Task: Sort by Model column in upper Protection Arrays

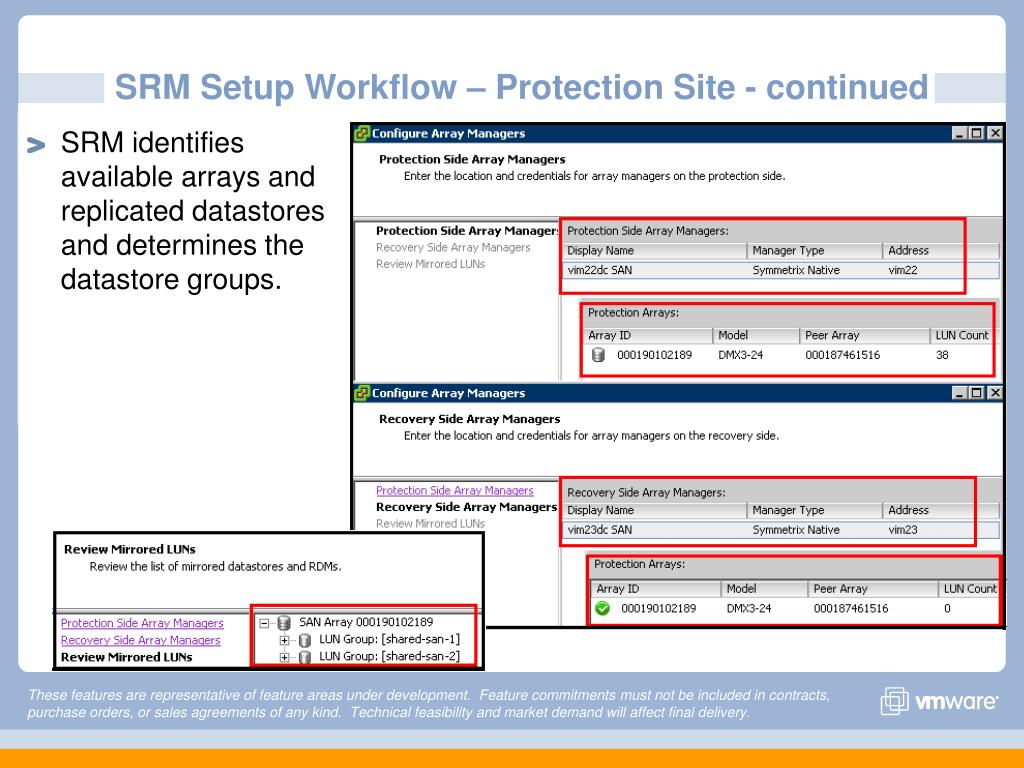Action: click(x=756, y=336)
